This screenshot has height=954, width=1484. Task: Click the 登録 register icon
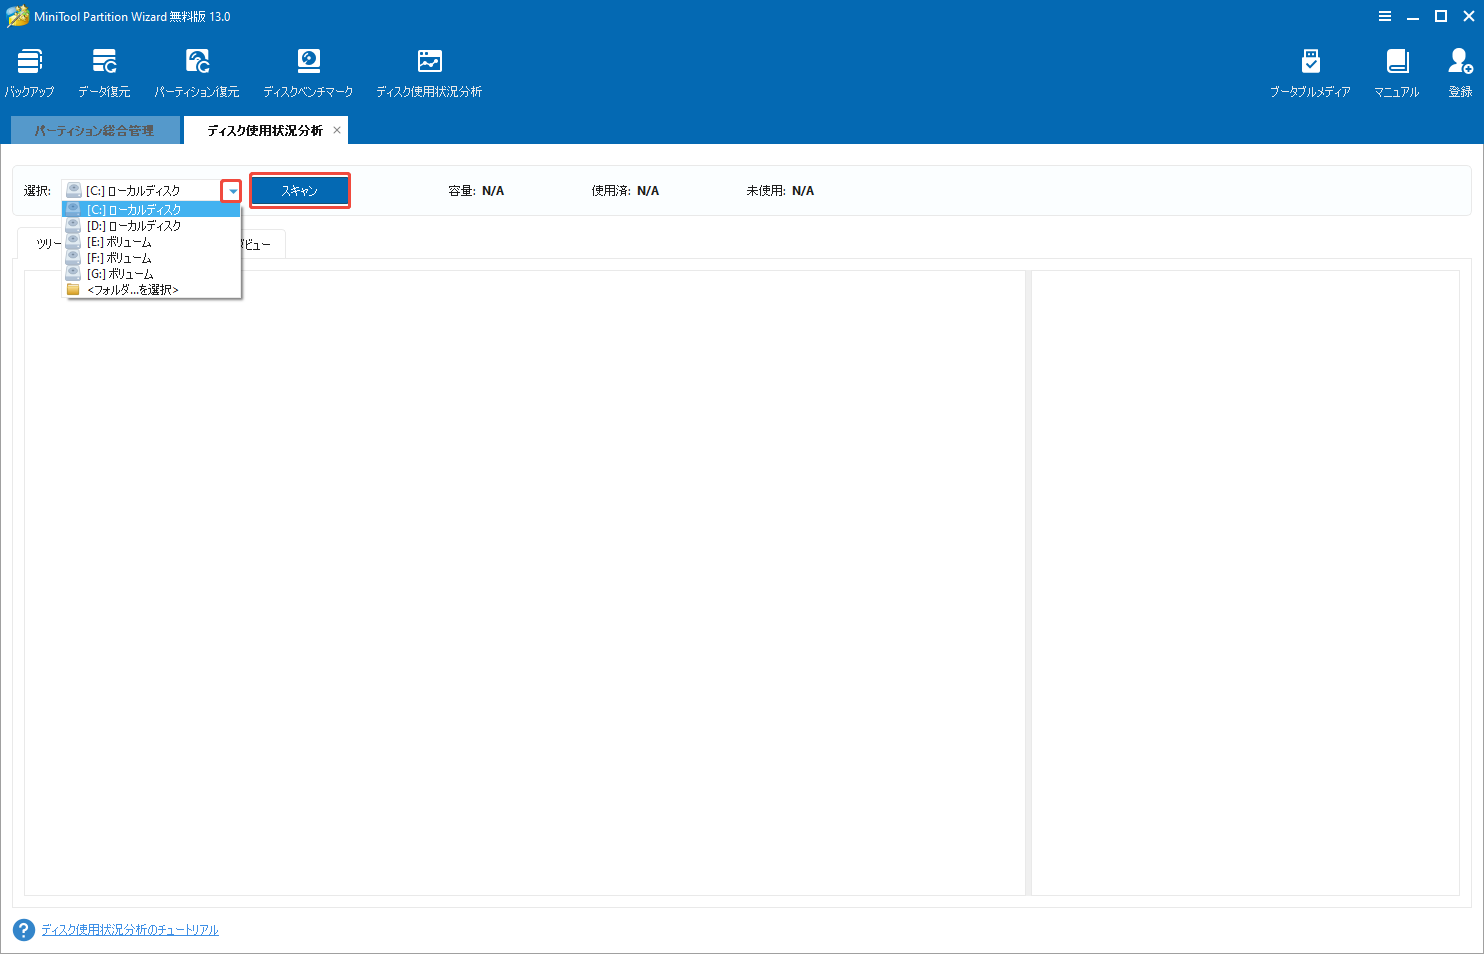point(1460,73)
